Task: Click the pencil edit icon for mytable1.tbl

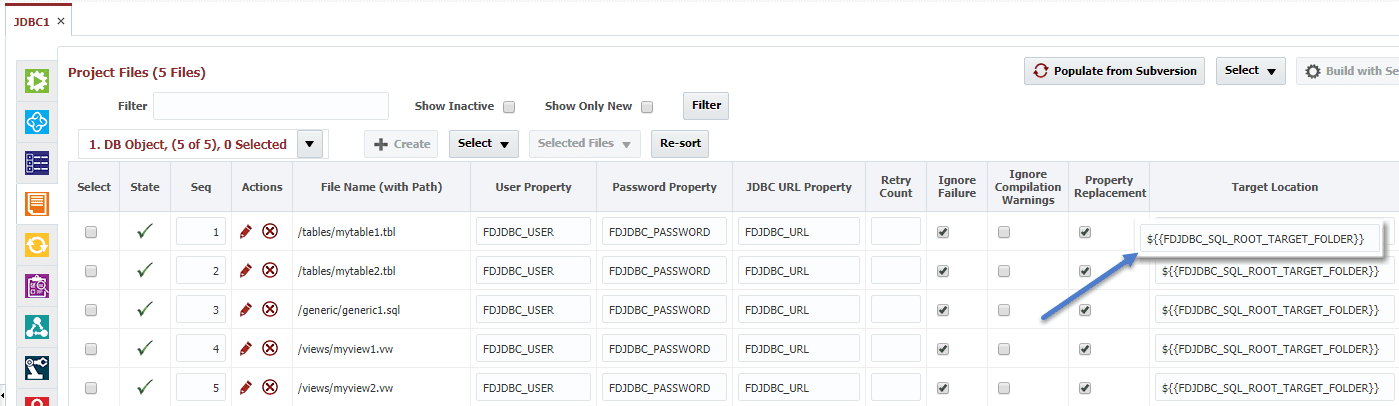Action: pyautogui.click(x=246, y=232)
